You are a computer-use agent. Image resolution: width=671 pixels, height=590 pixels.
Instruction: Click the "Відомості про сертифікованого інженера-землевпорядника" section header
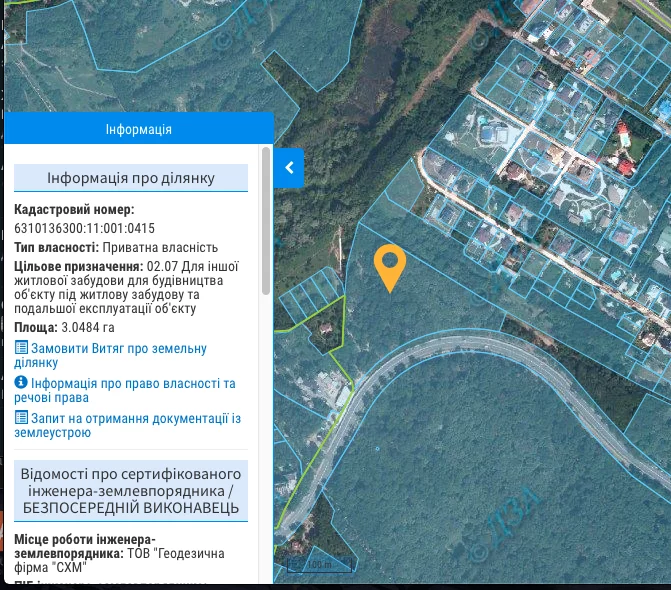coord(131,491)
